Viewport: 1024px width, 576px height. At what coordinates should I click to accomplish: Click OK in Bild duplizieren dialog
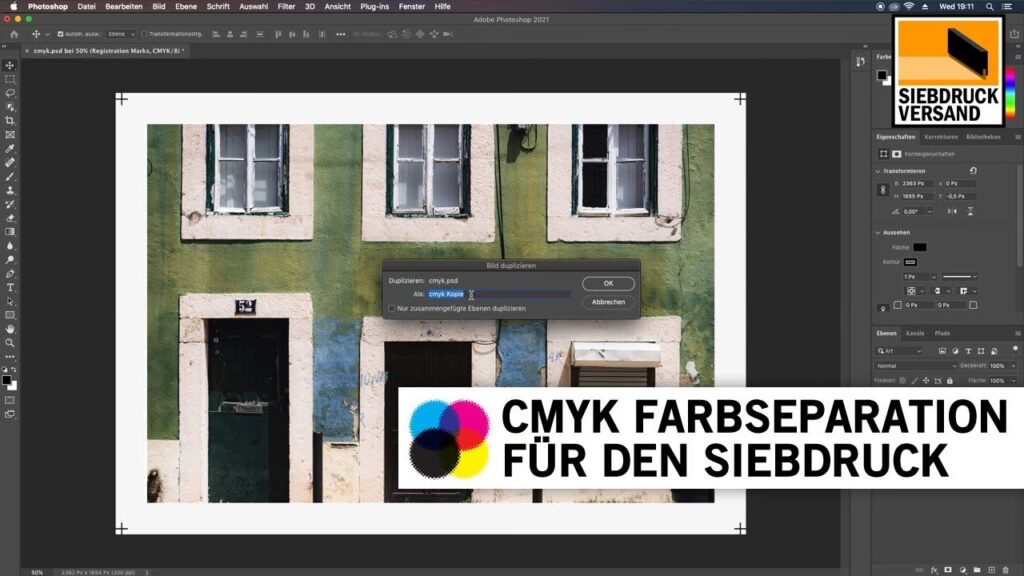coord(608,284)
